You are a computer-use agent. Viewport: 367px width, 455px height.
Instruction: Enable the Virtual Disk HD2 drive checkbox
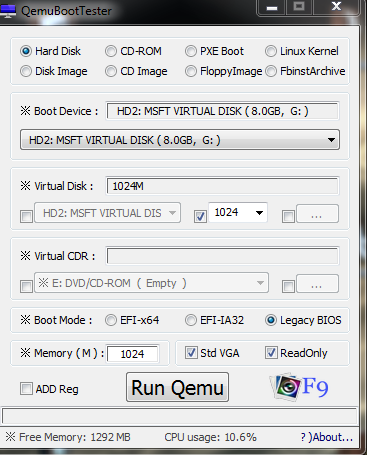click(26, 216)
